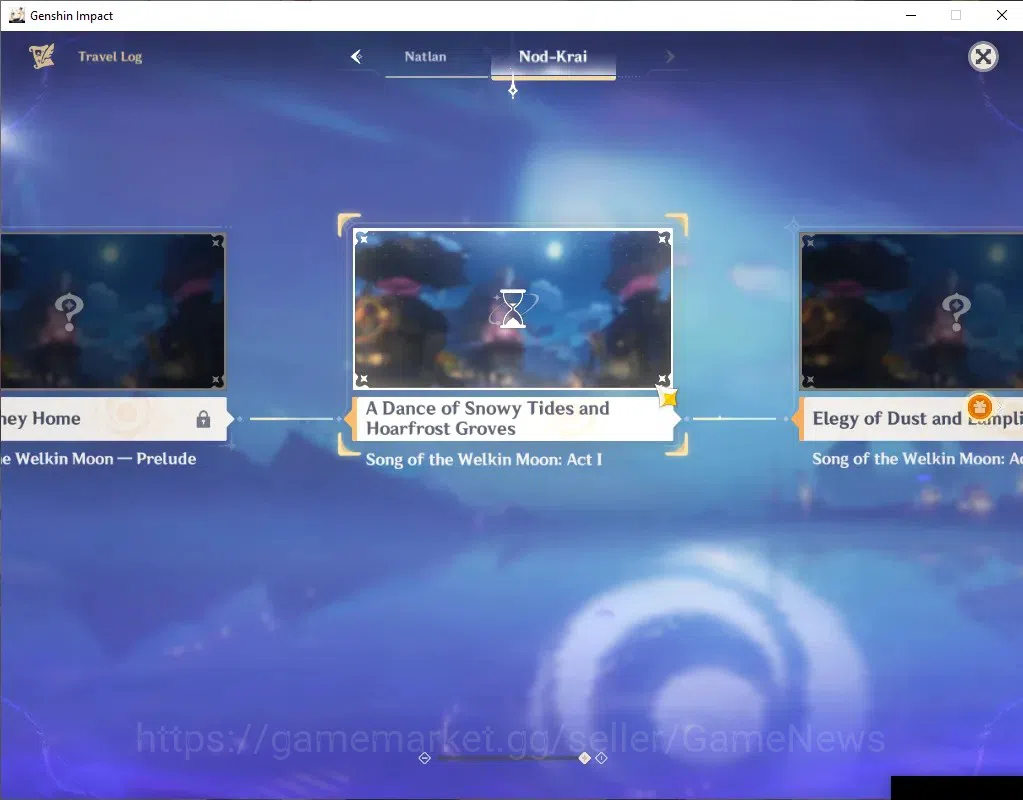Open the Elegy of Dust quest thumbnail
The width and height of the screenshot is (1023, 800).
click(911, 311)
